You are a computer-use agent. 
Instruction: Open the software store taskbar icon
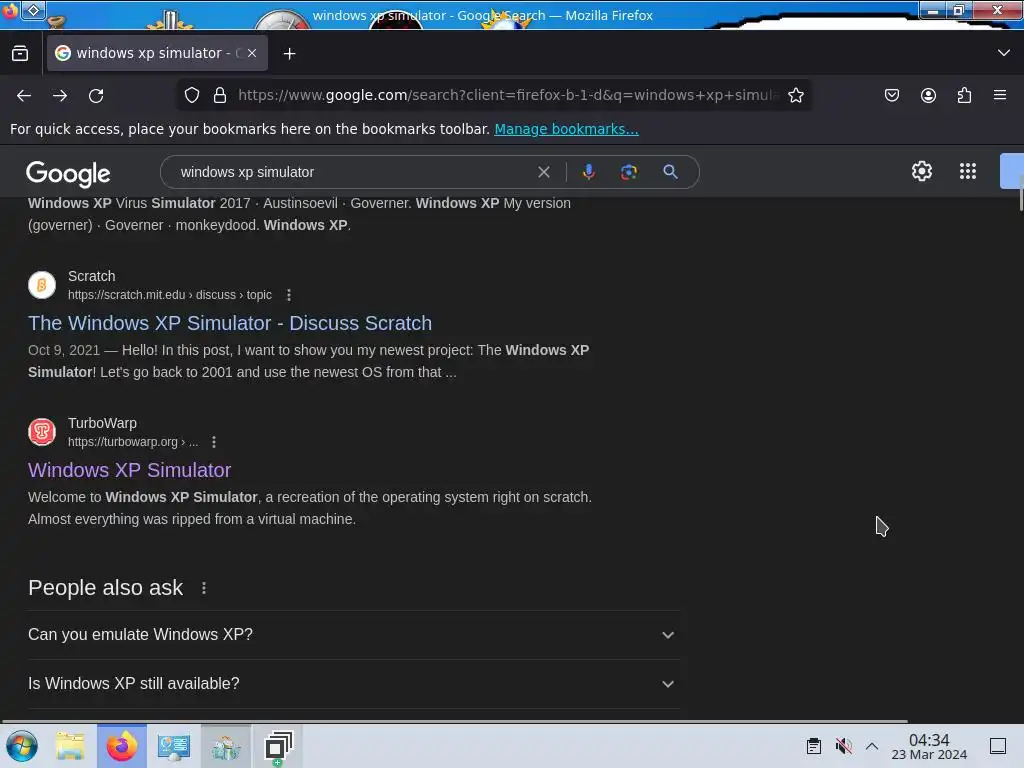click(225, 746)
